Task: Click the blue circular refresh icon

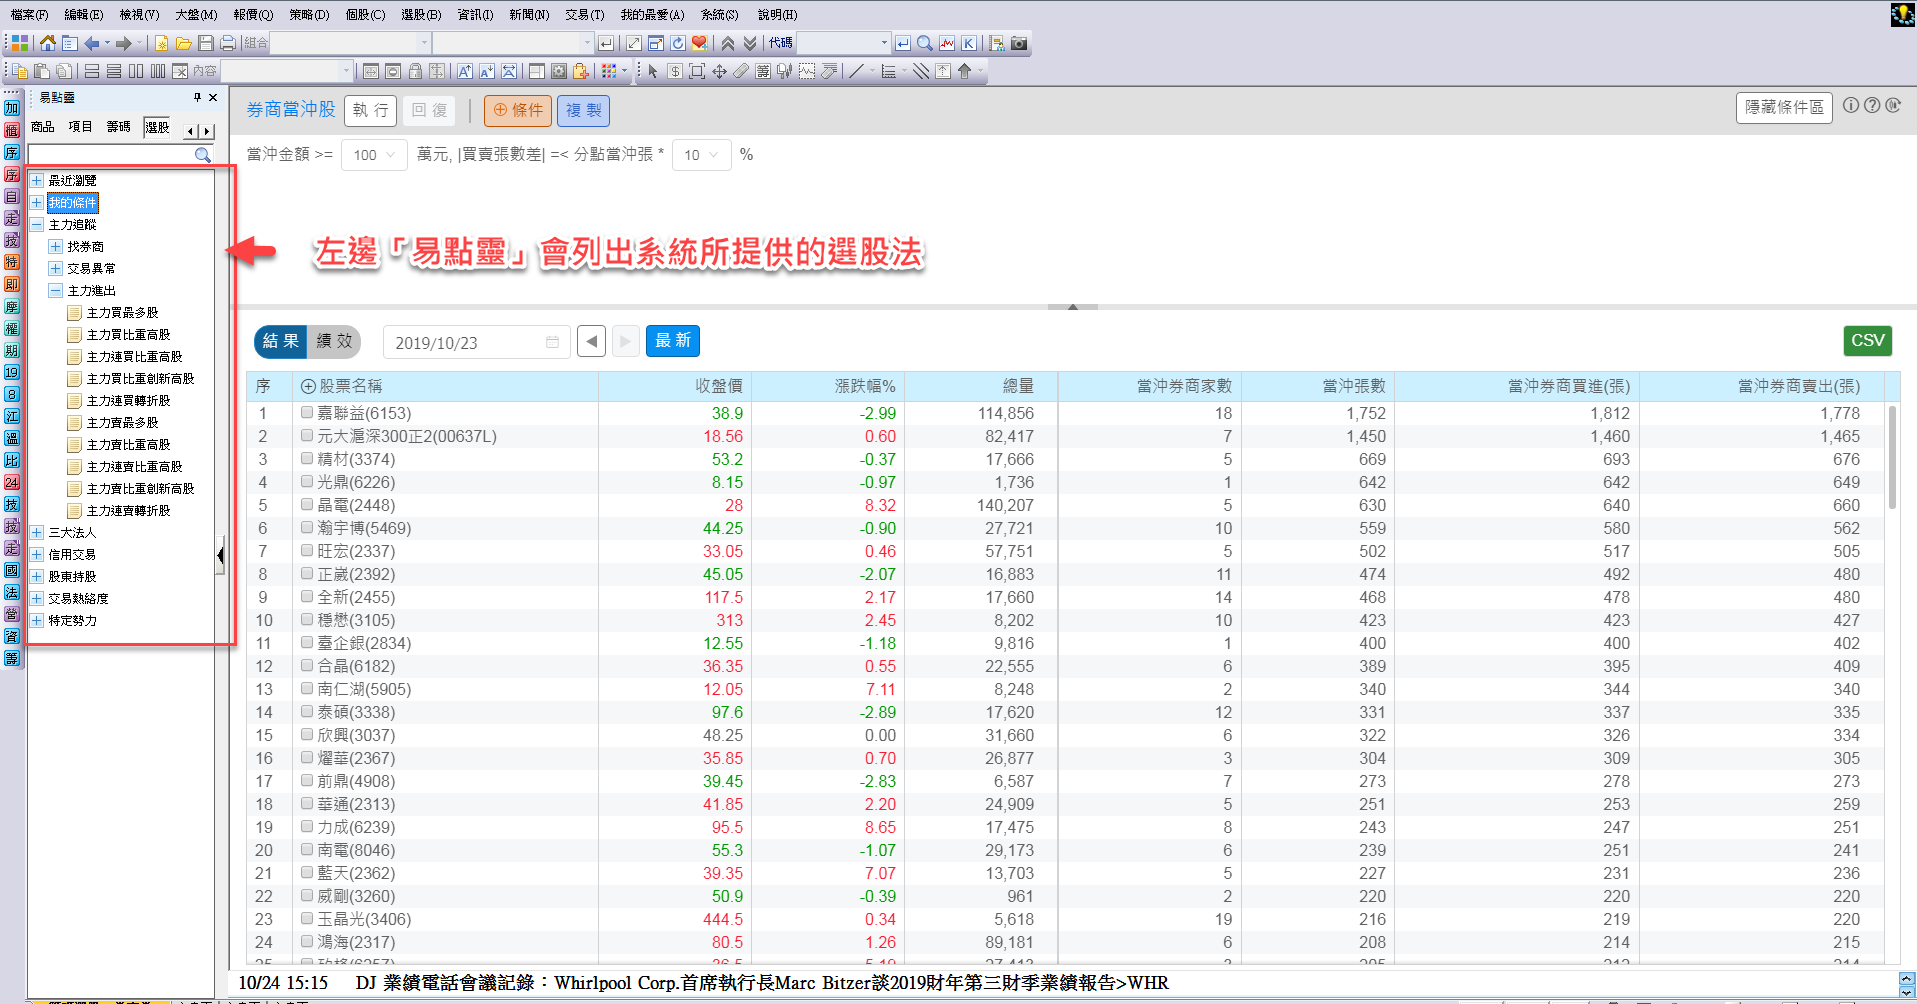Action: click(x=678, y=43)
